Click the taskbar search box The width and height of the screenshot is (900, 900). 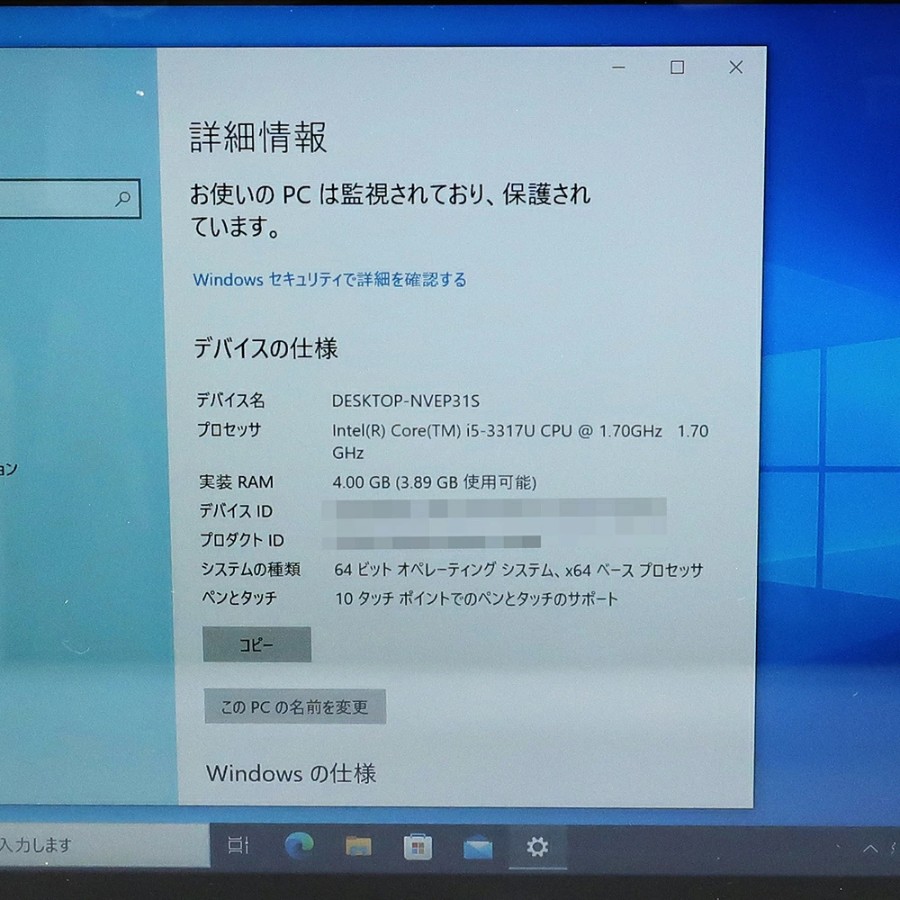coord(104,844)
